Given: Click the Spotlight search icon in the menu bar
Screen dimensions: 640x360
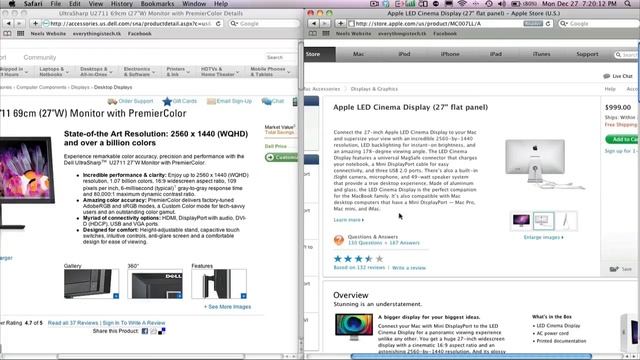Looking at the screenshot, I should tap(627, 4).
